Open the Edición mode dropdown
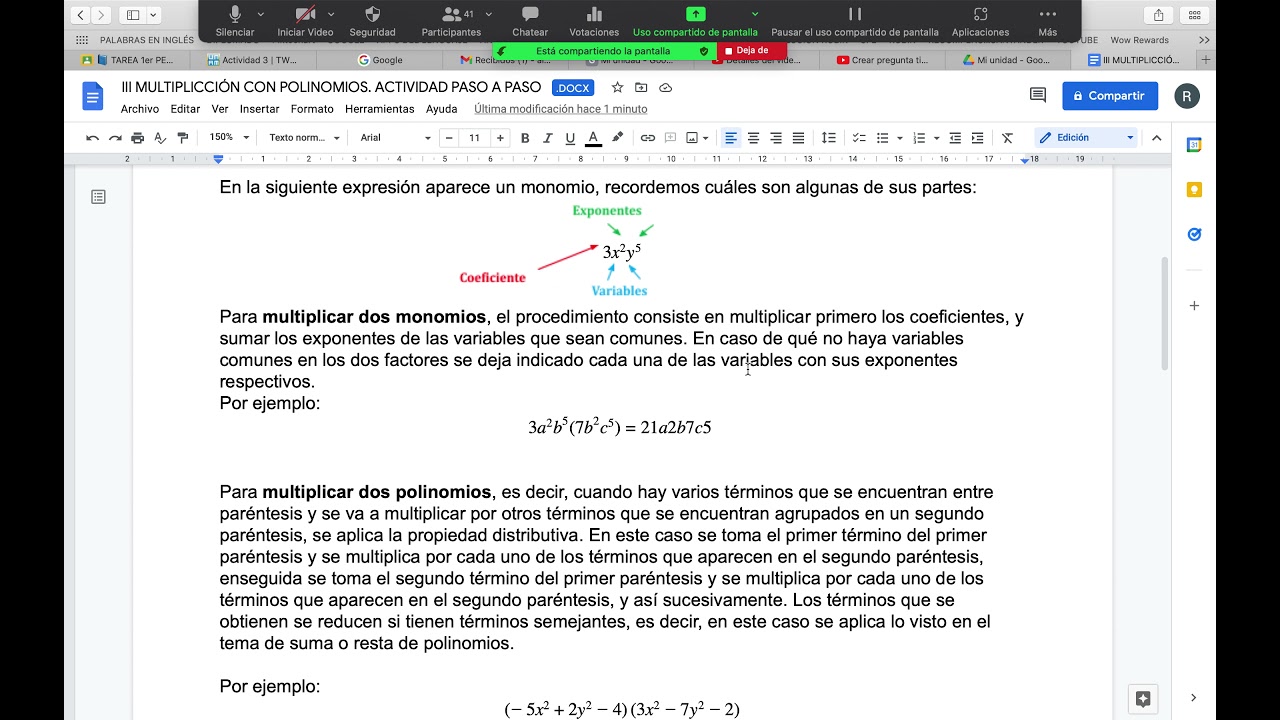 1086,138
